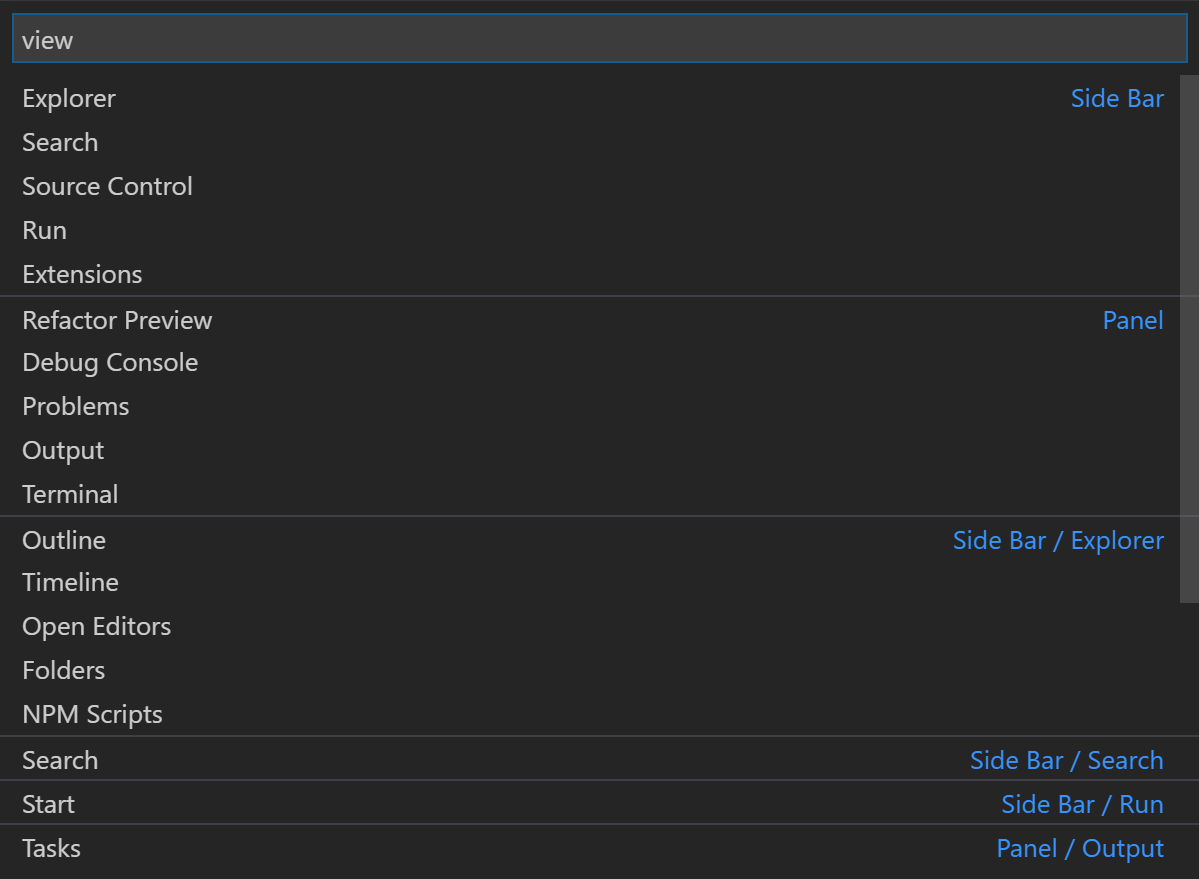Pick the Open Editors view
Image resolution: width=1199 pixels, height=879 pixels.
pyautogui.click(x=96, y=626)
